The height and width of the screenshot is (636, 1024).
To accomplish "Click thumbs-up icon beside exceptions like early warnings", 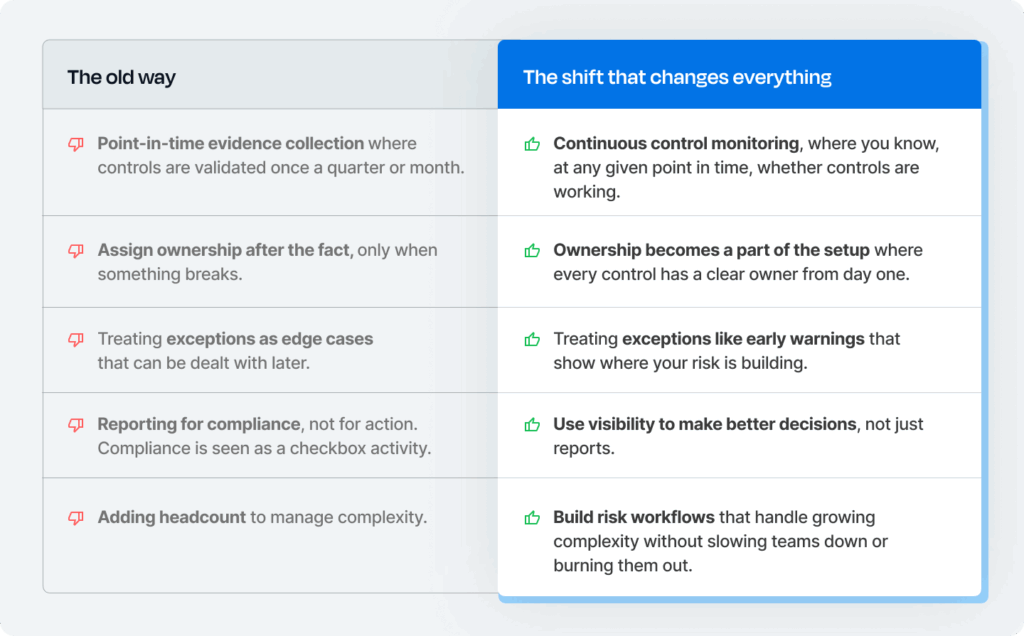I will click(532, 339).
